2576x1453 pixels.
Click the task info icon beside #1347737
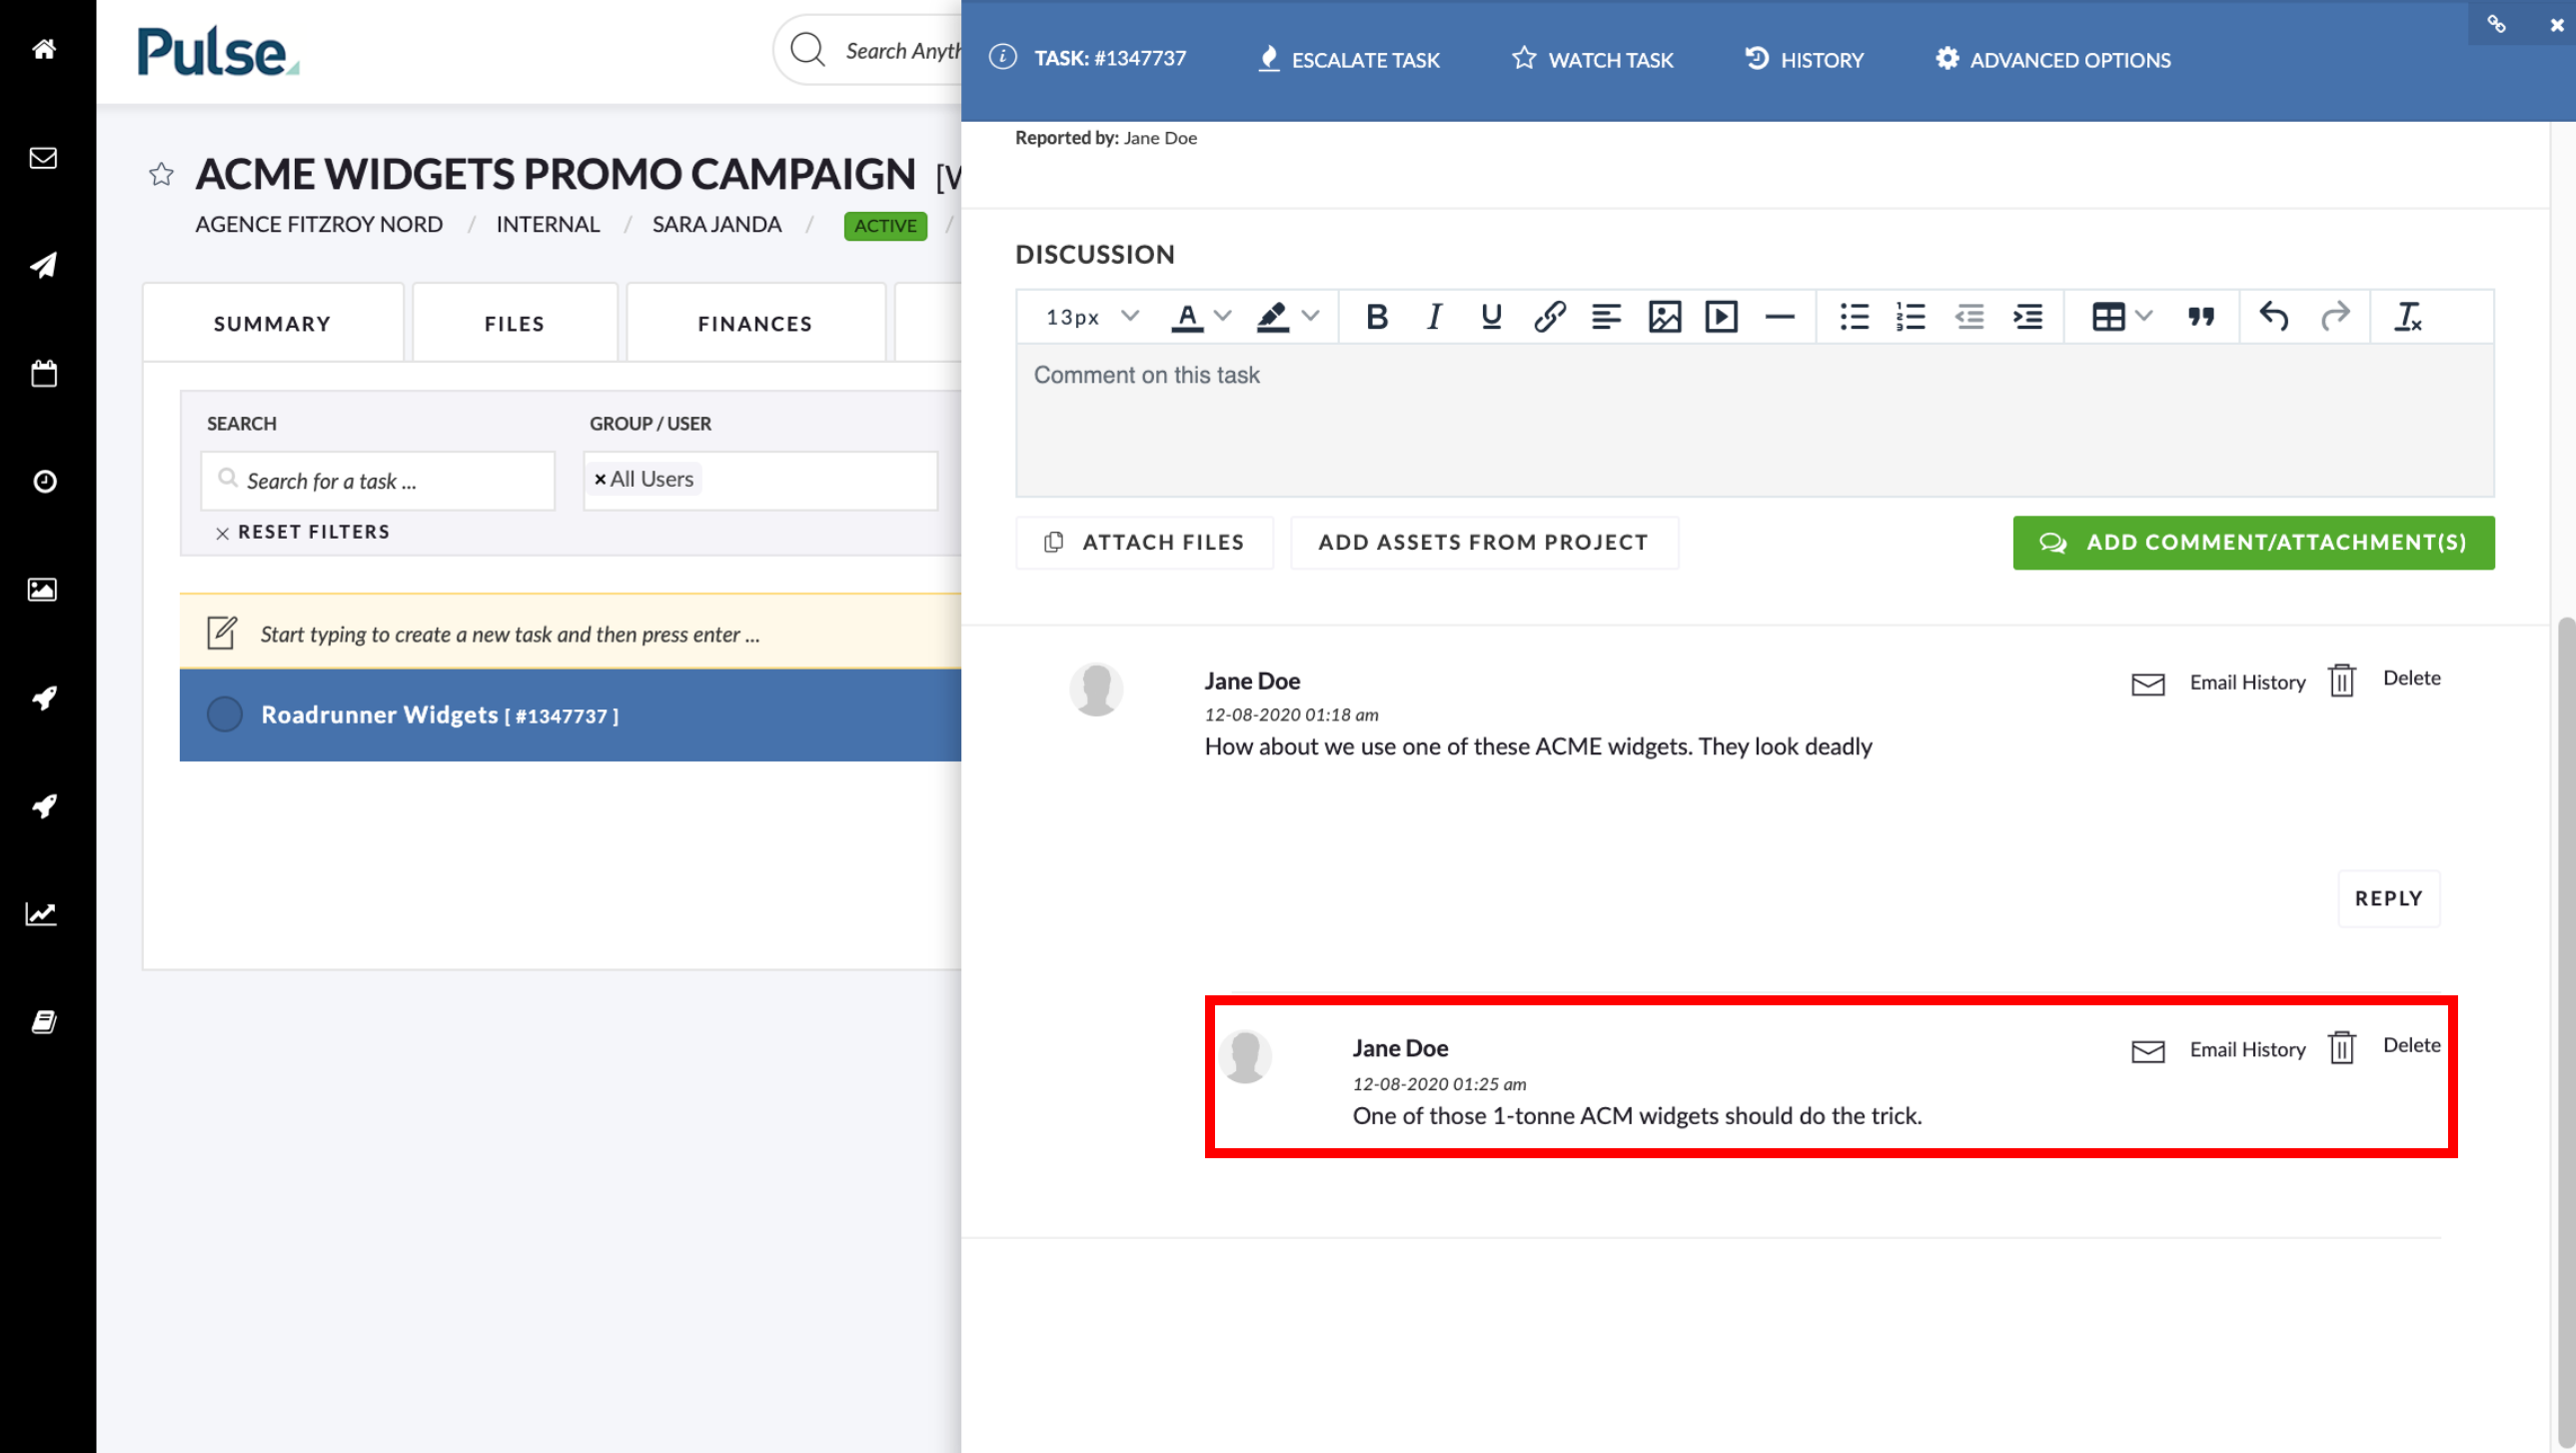[x=1003, y=57]
